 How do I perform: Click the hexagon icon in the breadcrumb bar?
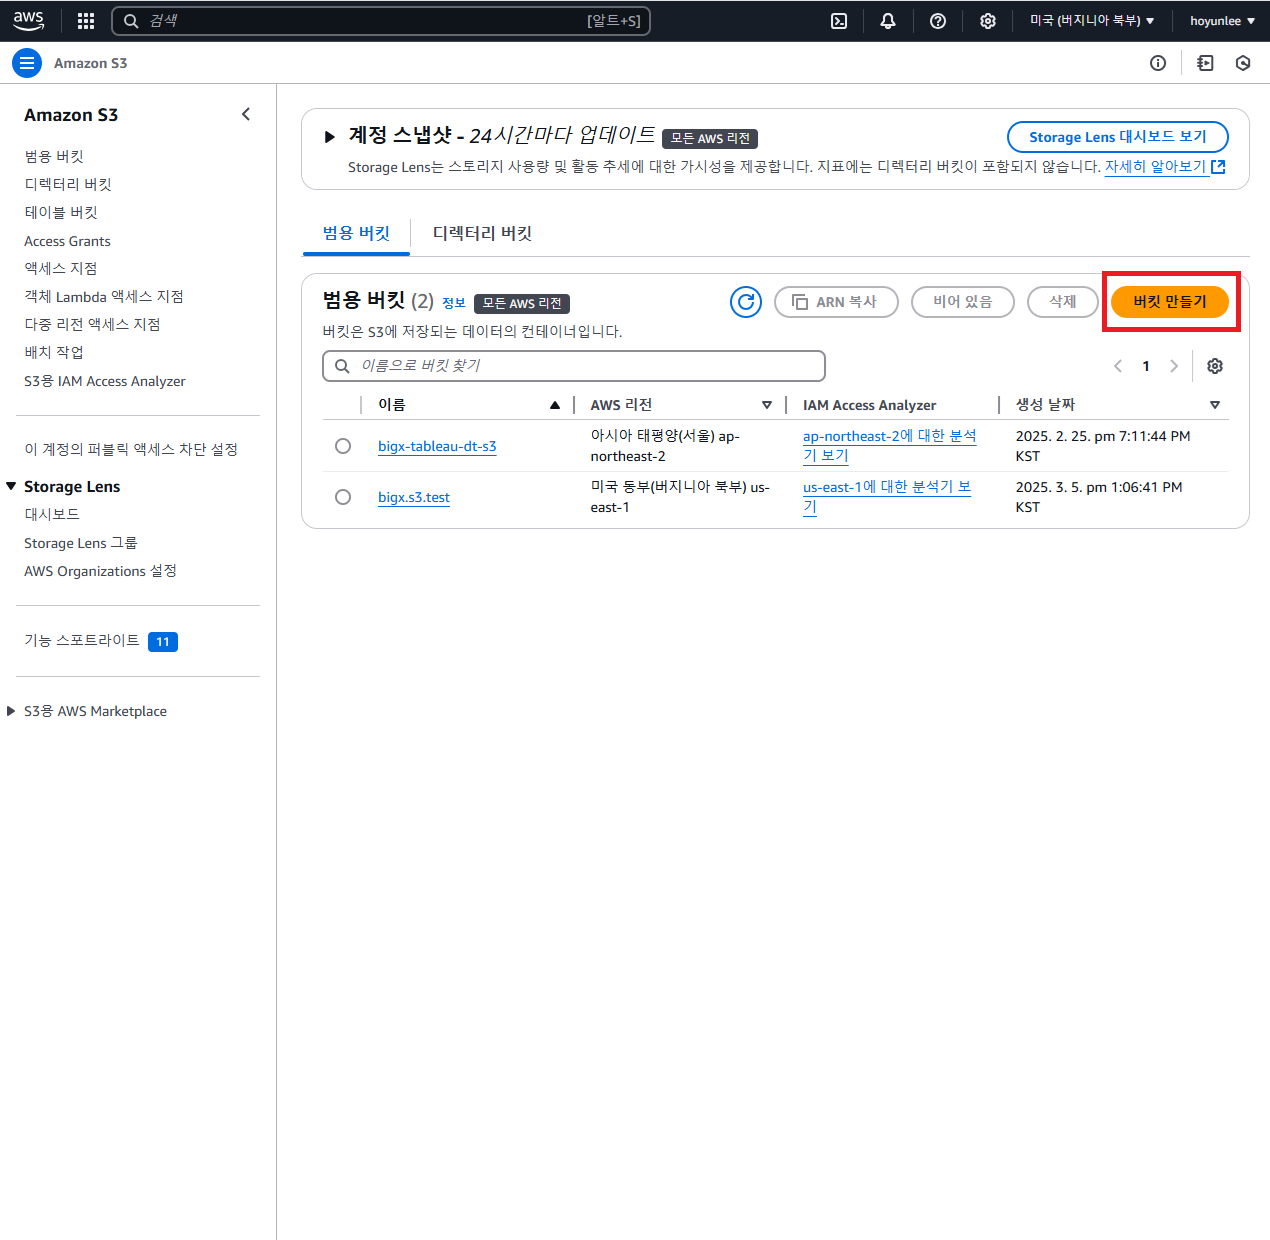pos(1243,63)
